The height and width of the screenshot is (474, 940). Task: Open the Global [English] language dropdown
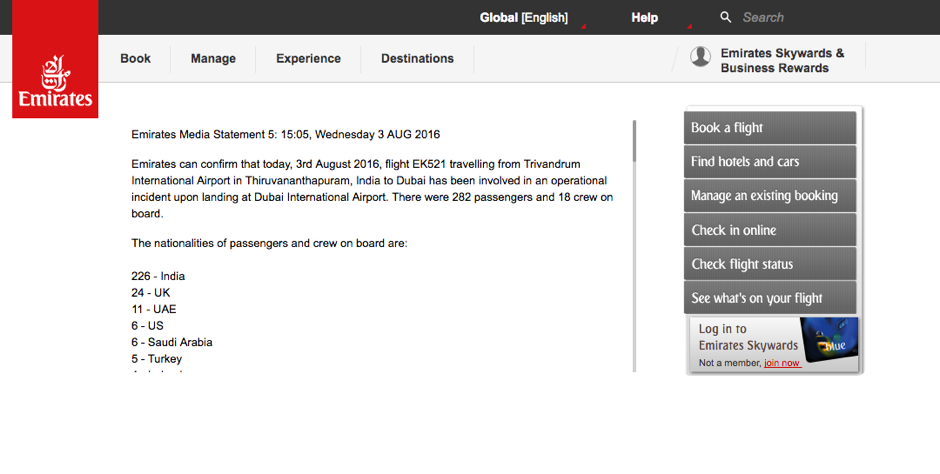[523, 18]
